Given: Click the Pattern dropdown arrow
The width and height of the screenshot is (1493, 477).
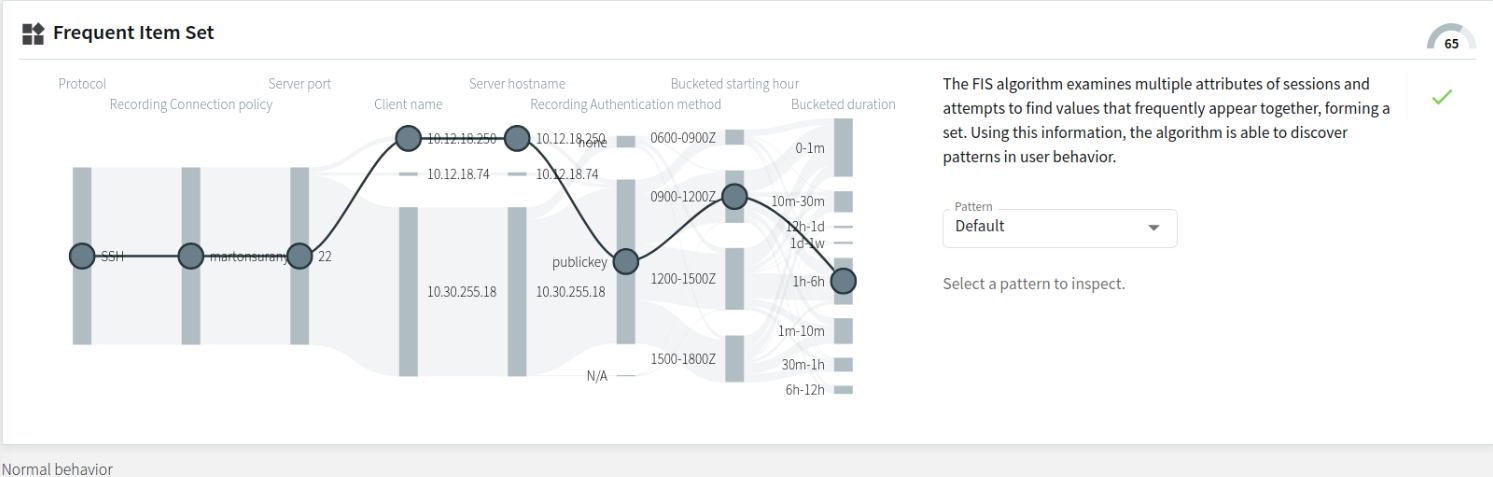Looking at the screenshot, I should [1154, 227].
